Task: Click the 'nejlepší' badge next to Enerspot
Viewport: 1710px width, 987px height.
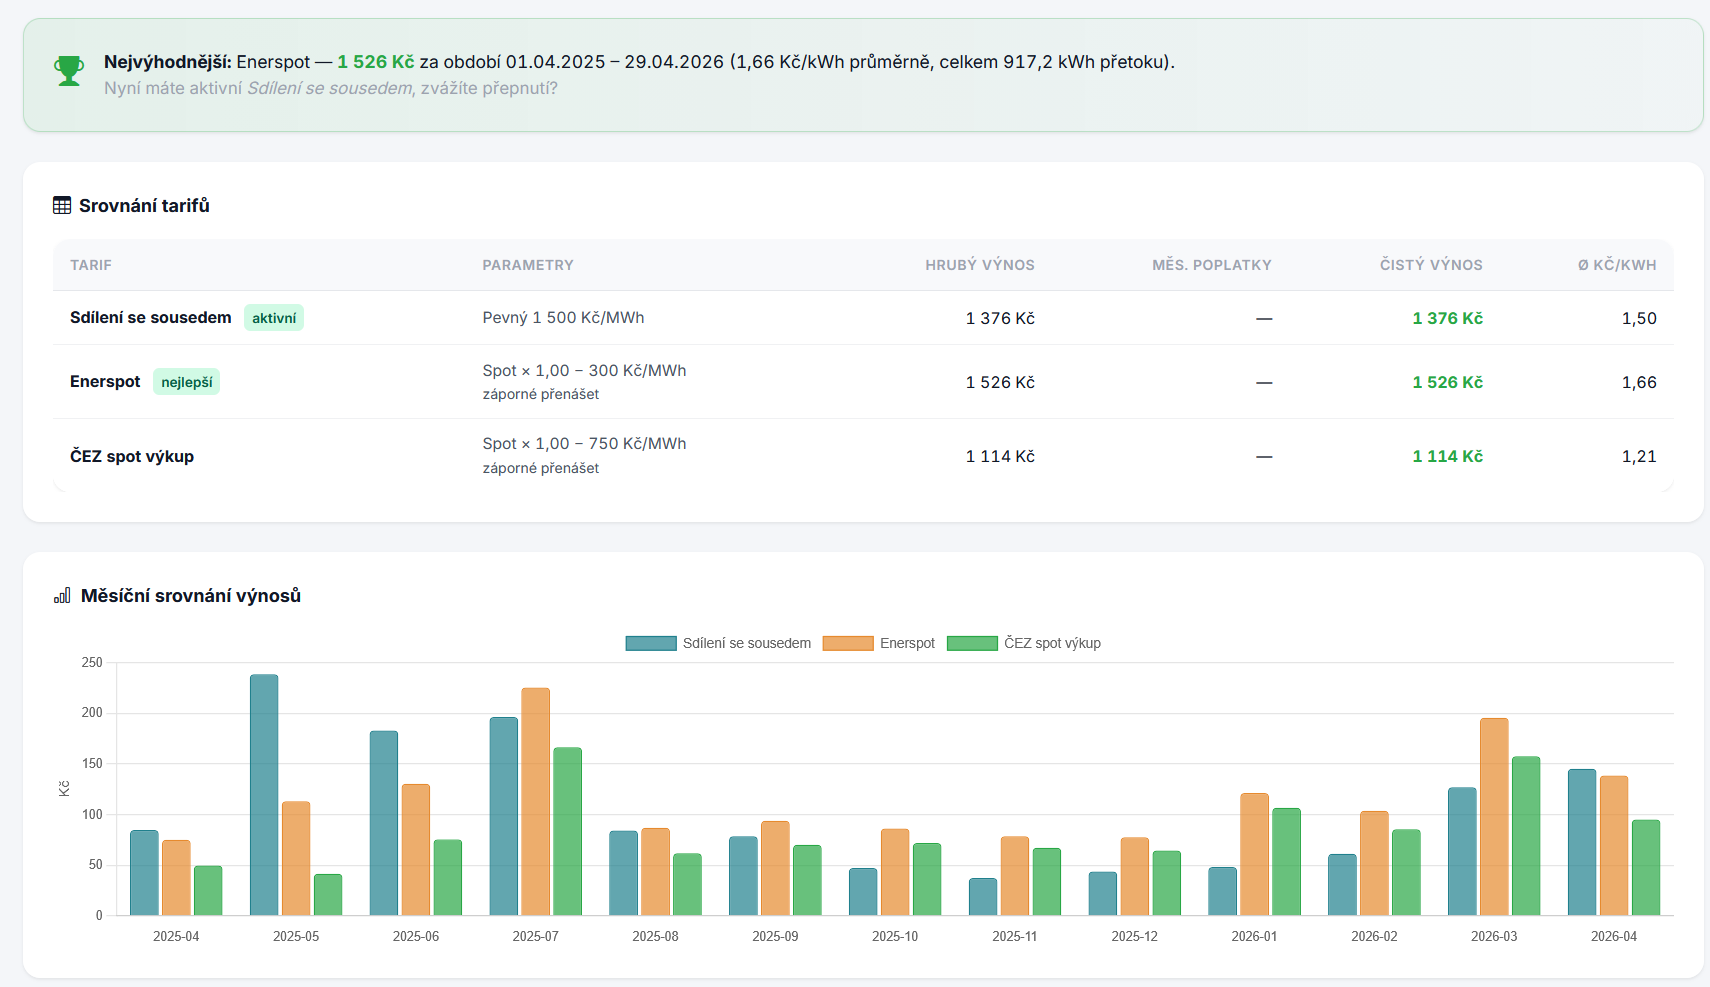Action: tap(187, 382)
